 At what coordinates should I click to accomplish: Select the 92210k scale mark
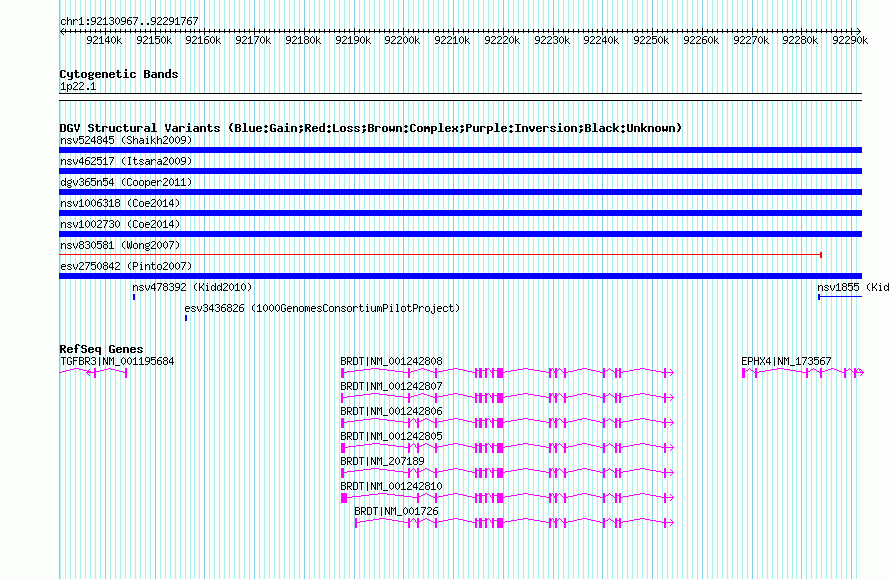tap(452, 40)
